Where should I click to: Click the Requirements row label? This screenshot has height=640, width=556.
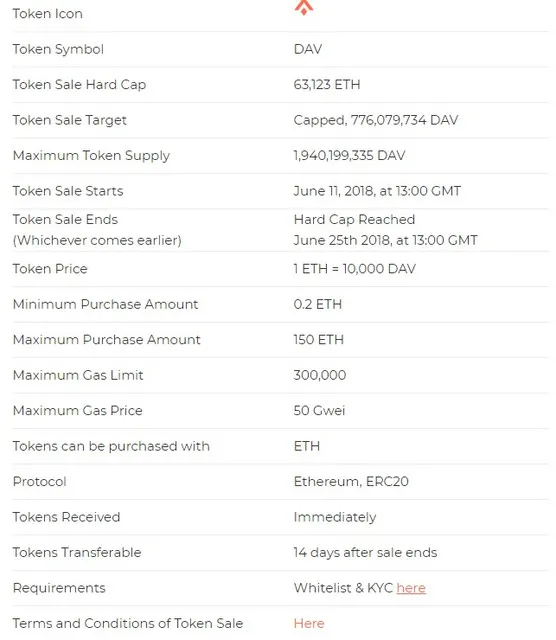tap(59, 588)
